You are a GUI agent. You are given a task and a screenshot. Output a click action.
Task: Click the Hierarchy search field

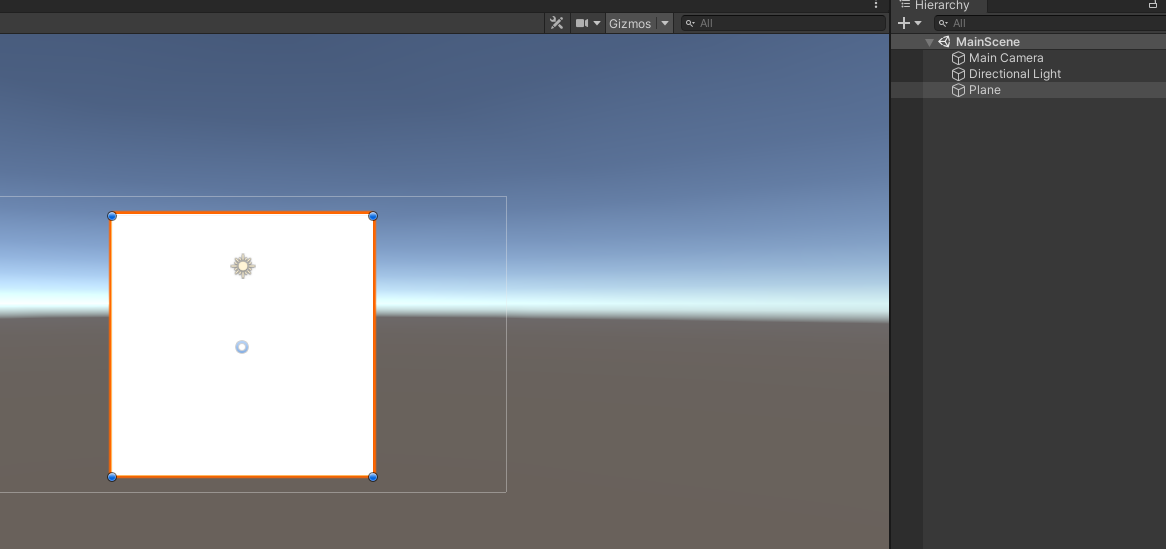pos(1050,23)
